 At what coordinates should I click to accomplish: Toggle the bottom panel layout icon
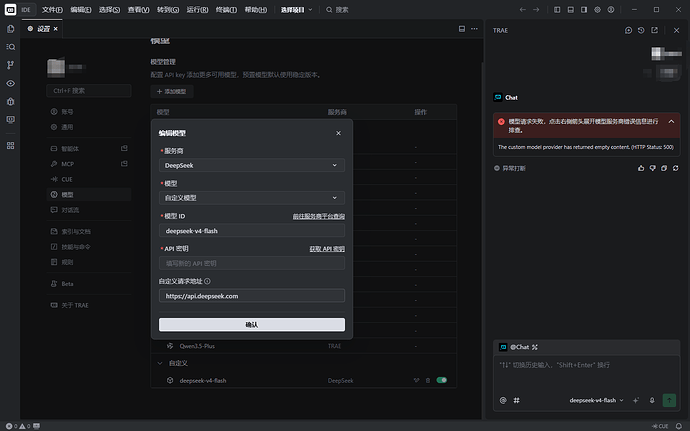(x=571, y=10)
